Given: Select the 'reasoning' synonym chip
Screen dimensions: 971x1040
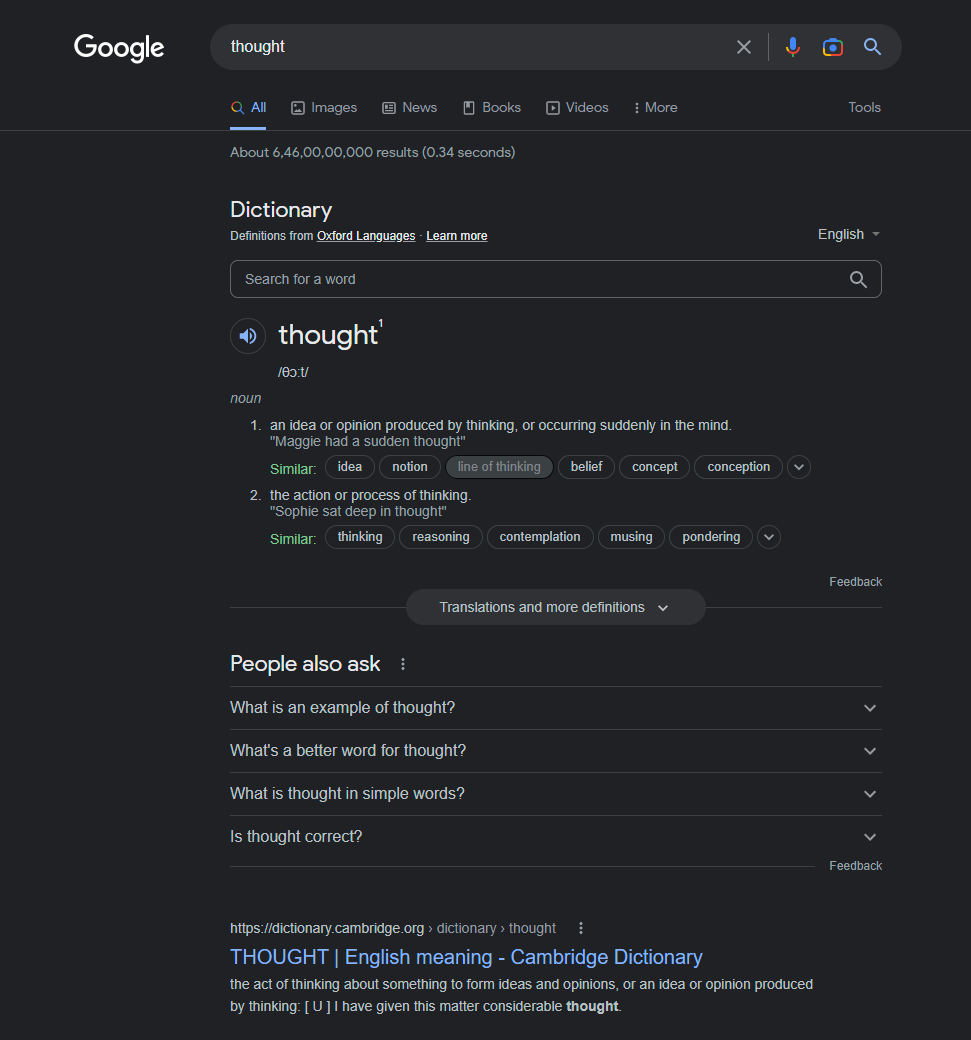Looking at the screenshot, I should point(441,537).
